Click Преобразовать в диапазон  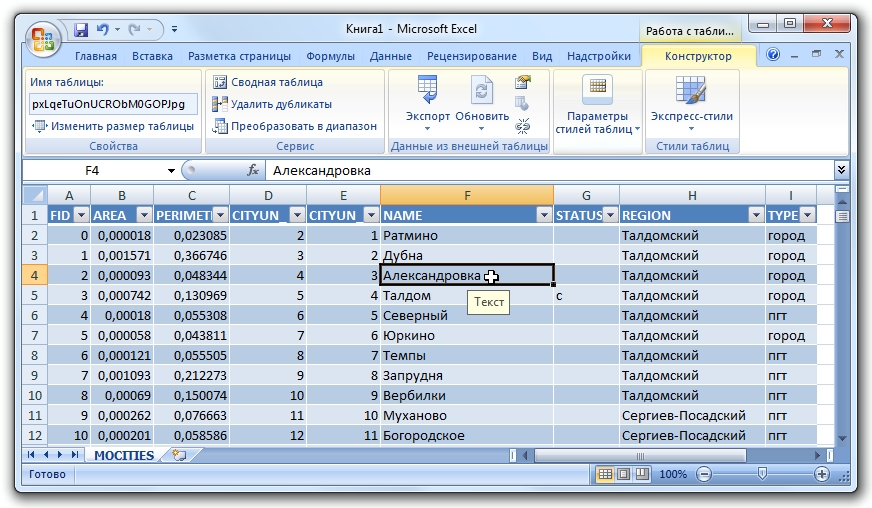(295, 126)
